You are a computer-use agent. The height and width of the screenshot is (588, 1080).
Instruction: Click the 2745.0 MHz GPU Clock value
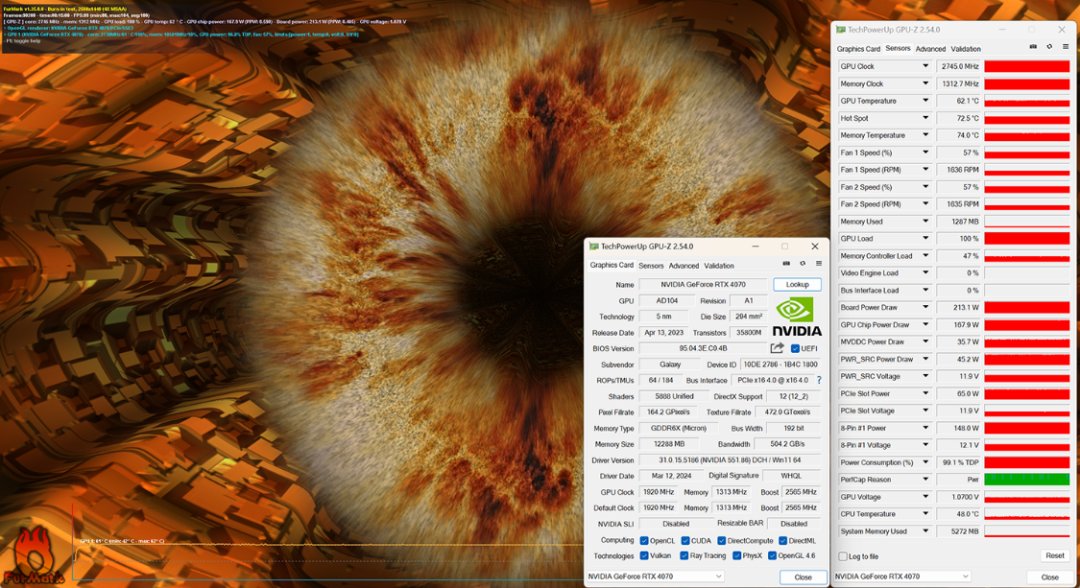click(958, 66)
